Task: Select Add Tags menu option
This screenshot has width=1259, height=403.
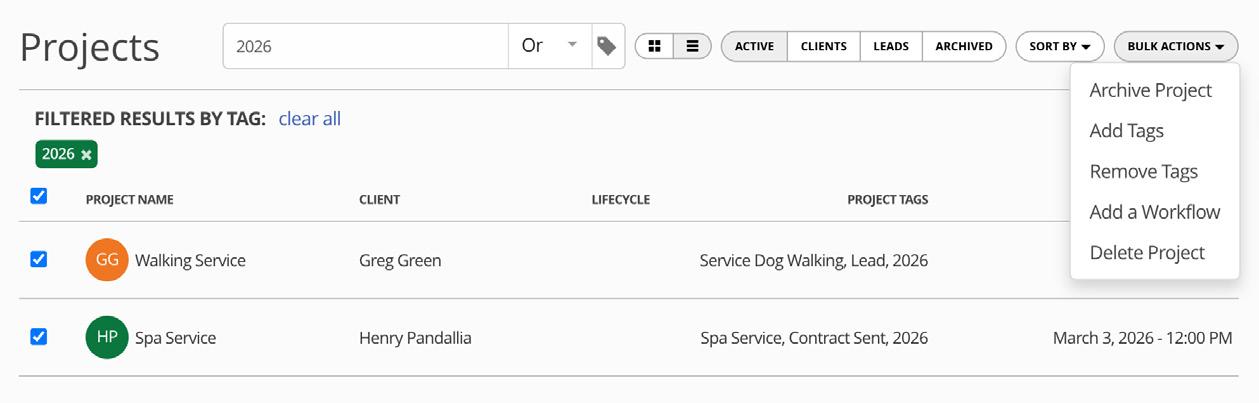Action: click(x=1126, y=131)
